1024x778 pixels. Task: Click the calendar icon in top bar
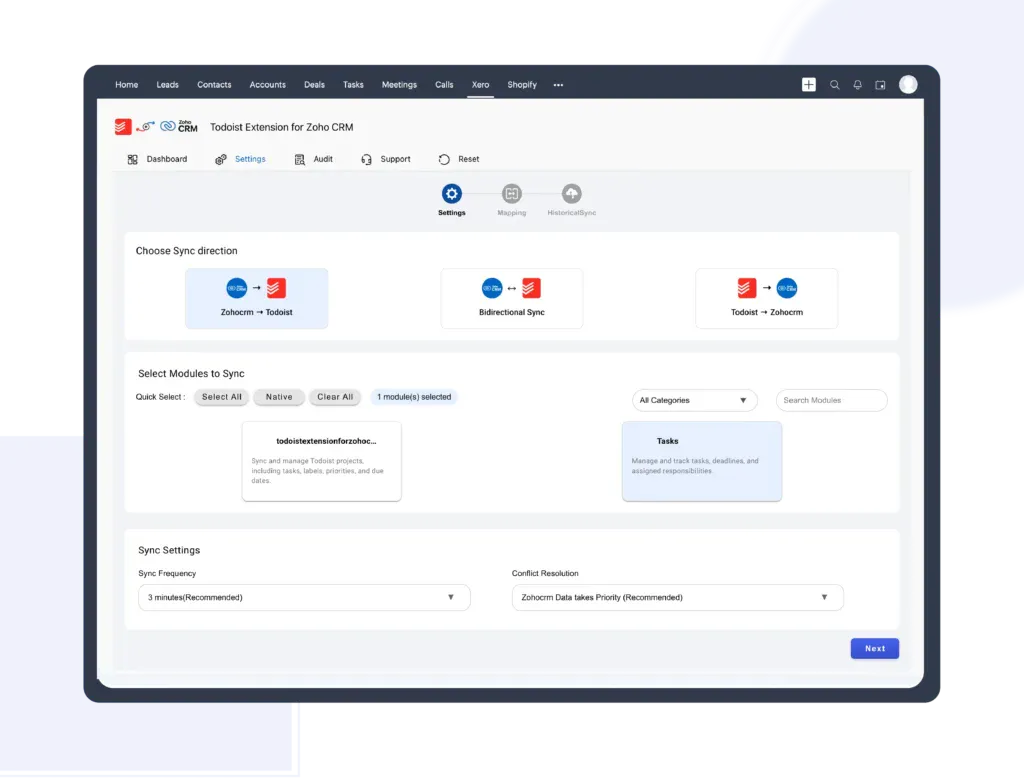[880, 85]
